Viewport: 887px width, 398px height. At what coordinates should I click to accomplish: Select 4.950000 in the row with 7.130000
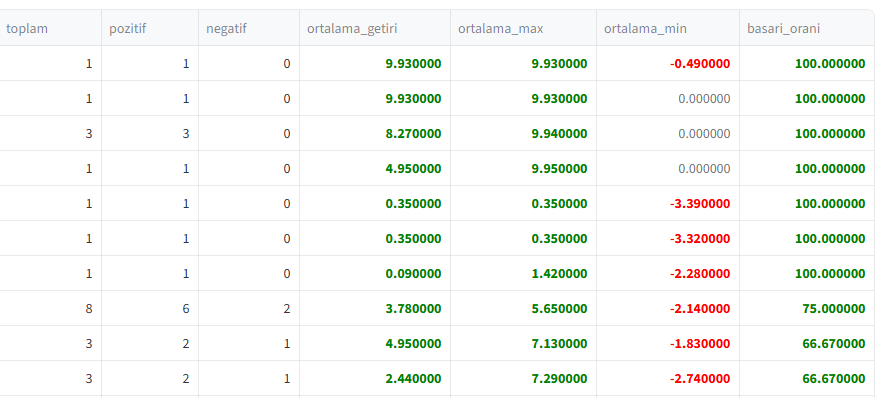tap(375, 344)
